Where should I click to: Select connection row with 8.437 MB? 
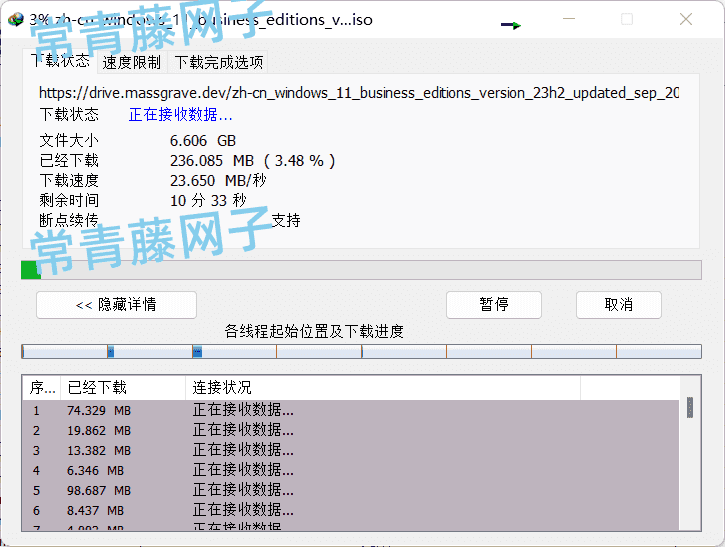pyautogui.click(x=351, y=510)
